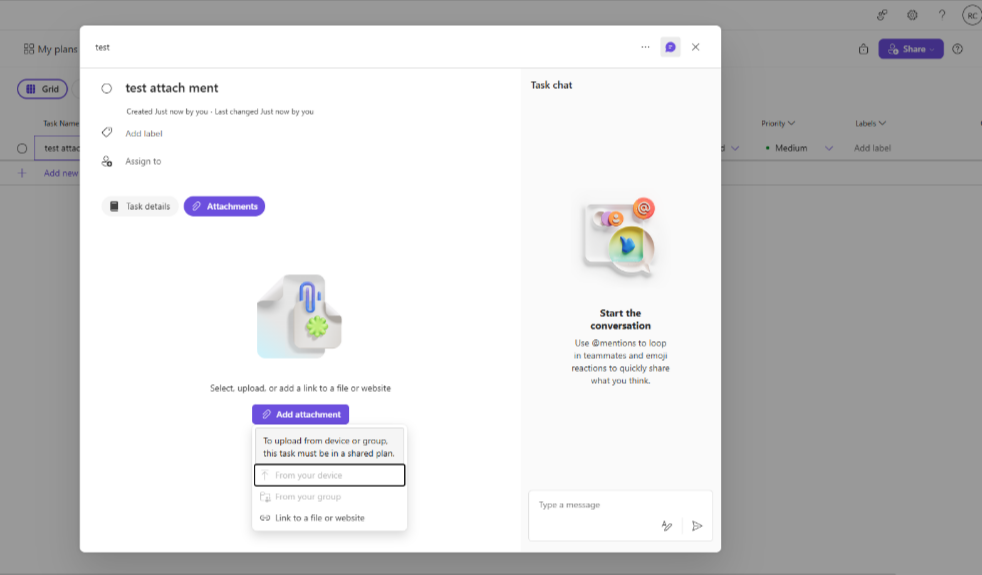Screen dimensions: 982x575
Task: Click the Task chat heading
Action: click(x=551, y=85)
